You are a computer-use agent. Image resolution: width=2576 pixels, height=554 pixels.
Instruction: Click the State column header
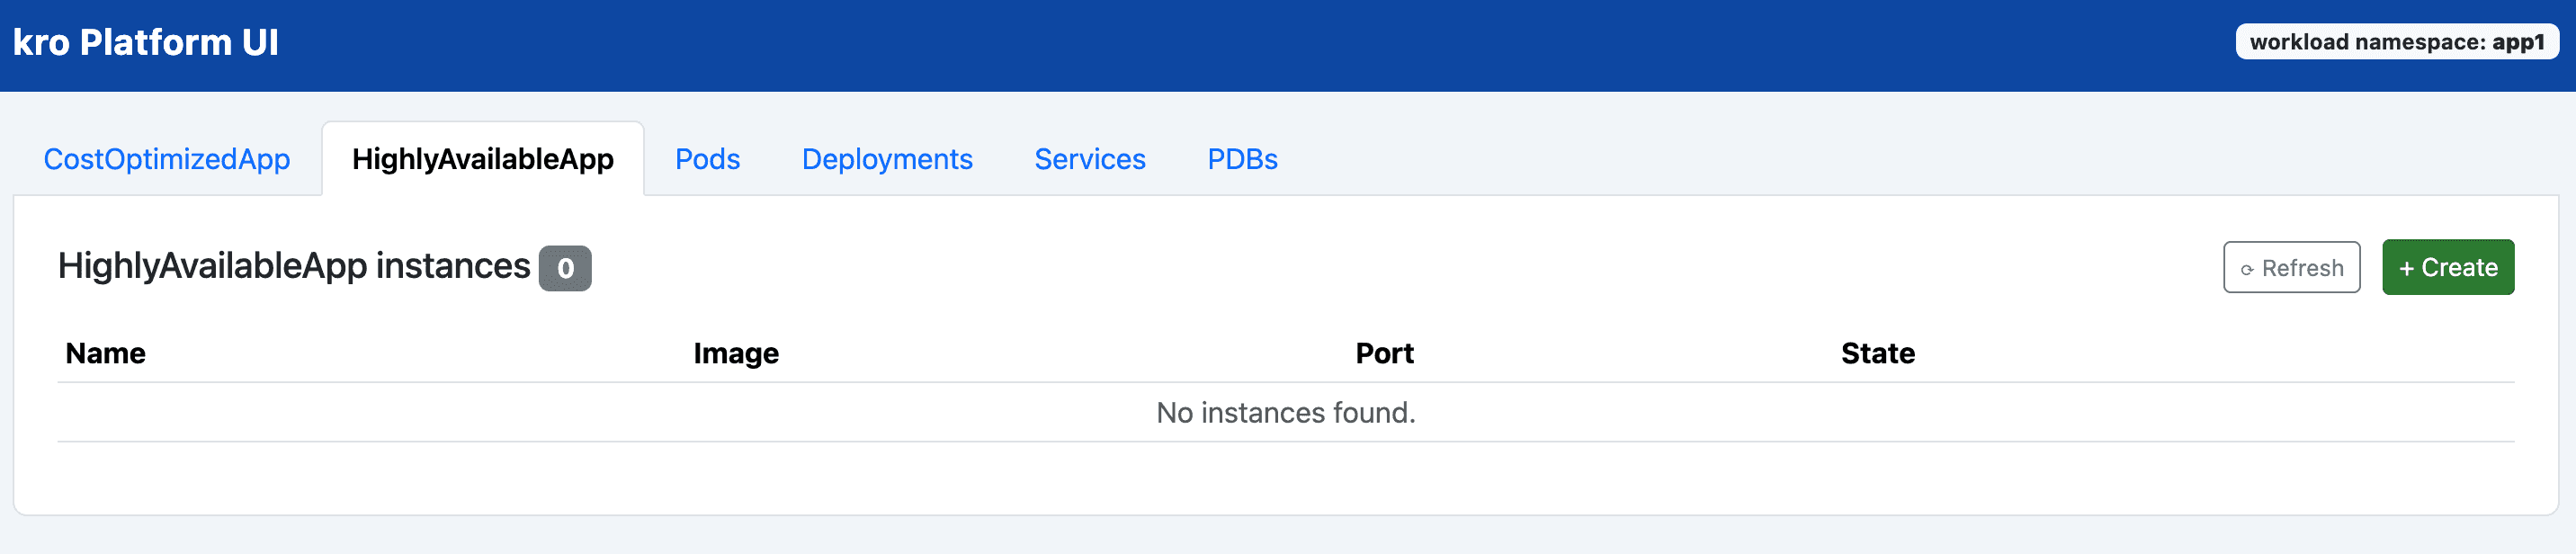pos(1877,353)
